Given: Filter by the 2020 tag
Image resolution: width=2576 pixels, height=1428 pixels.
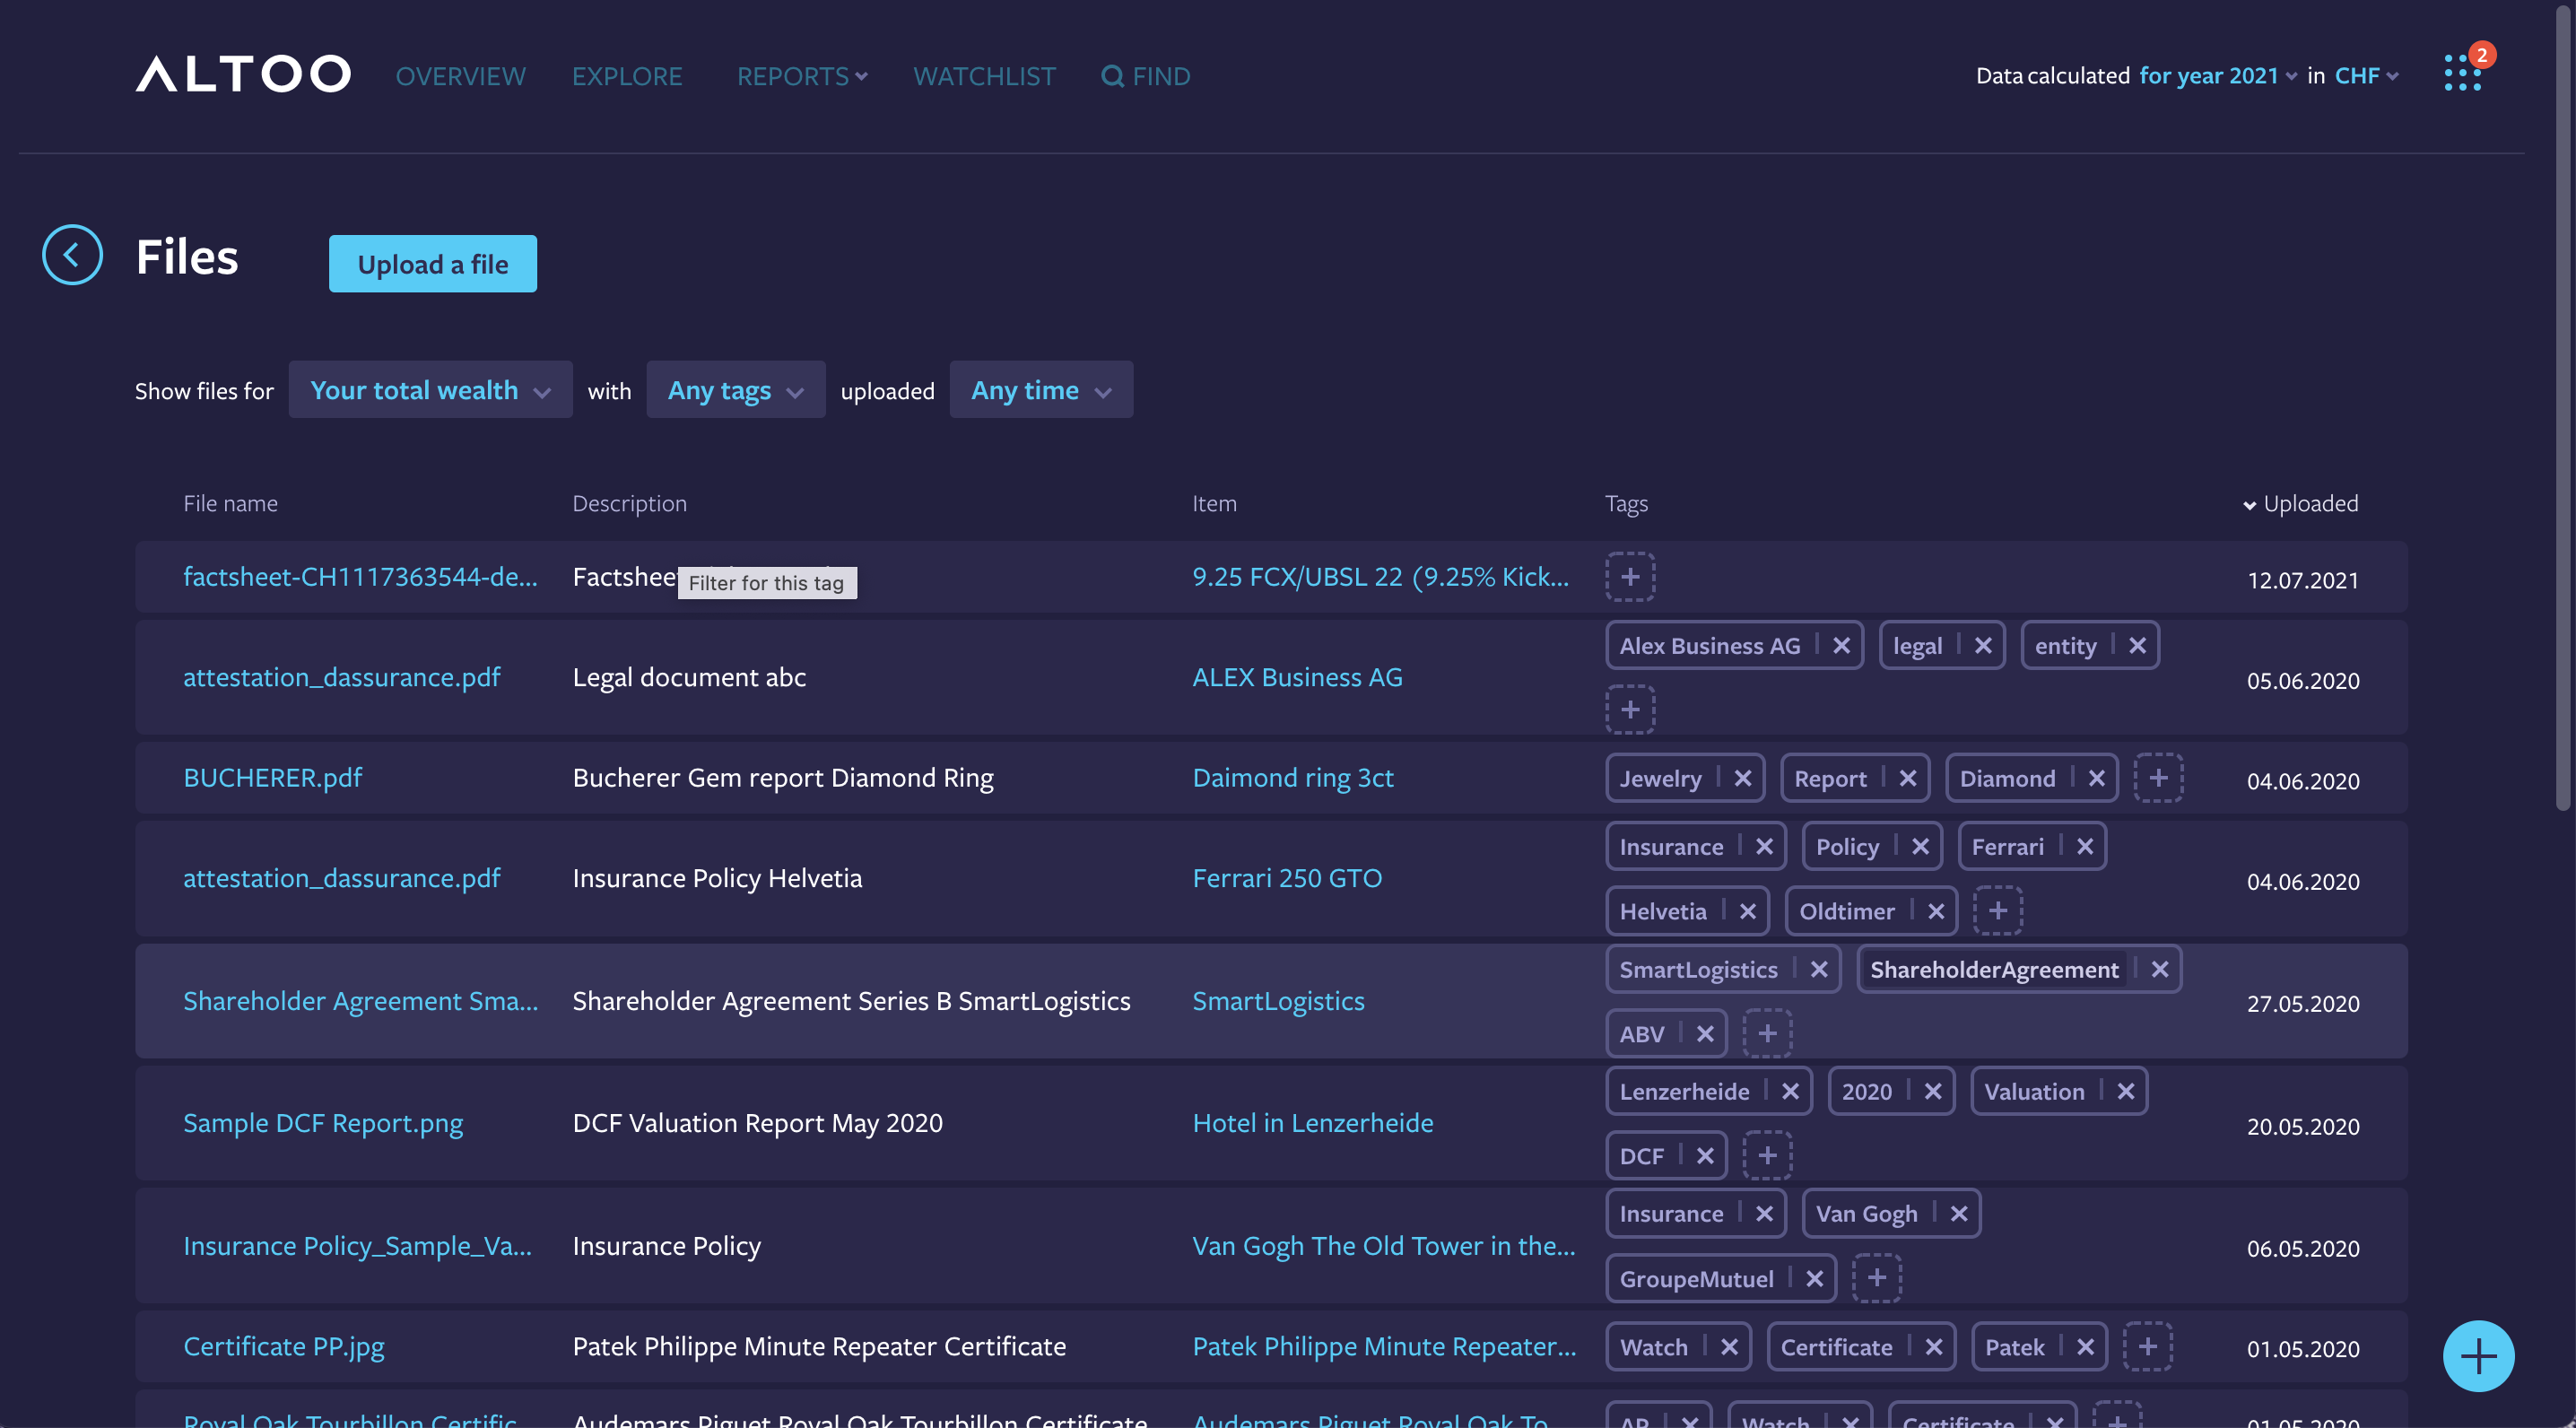Looking at the screenshot, I should click(x=1867, y=1091).
